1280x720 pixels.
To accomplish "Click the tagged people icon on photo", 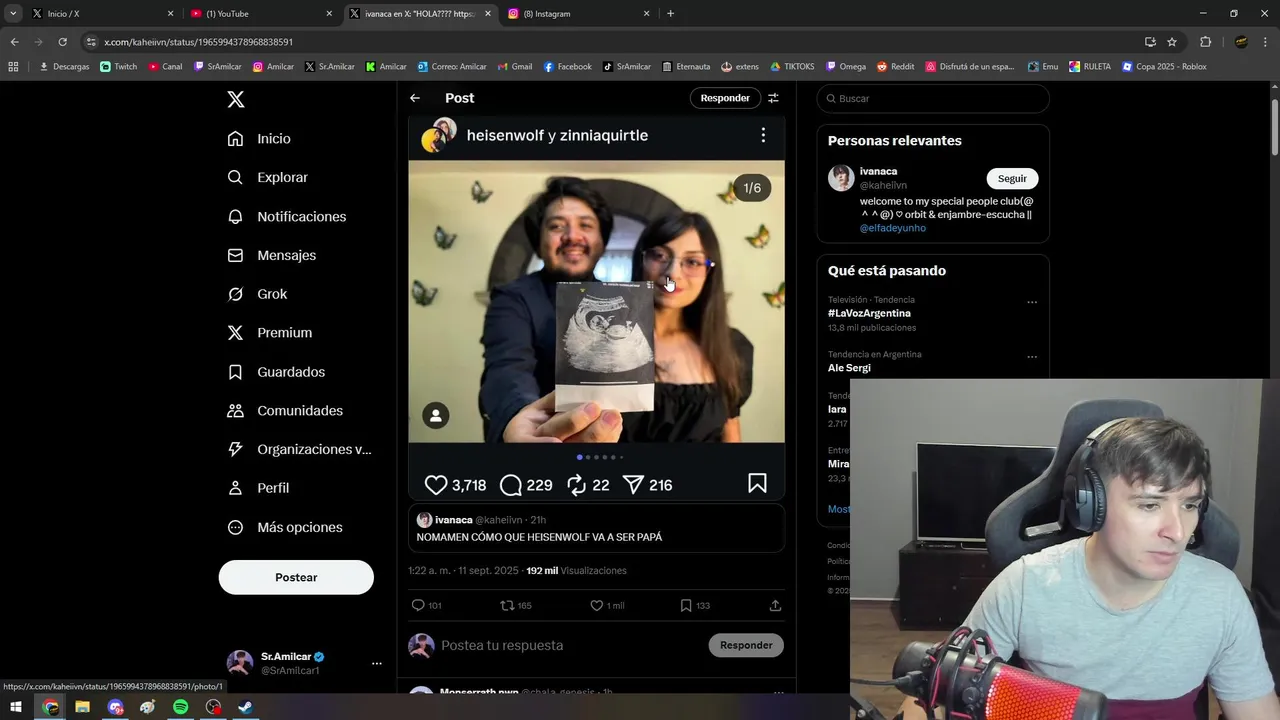I will (435, 416).
